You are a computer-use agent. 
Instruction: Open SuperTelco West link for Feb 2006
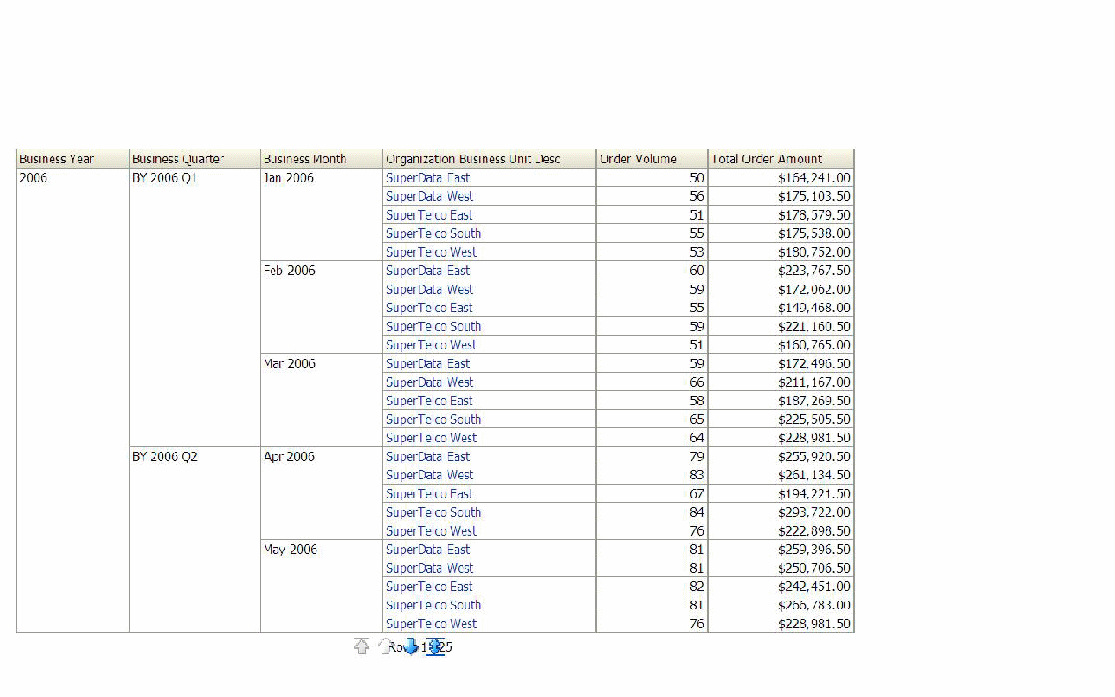click(431, 345)
